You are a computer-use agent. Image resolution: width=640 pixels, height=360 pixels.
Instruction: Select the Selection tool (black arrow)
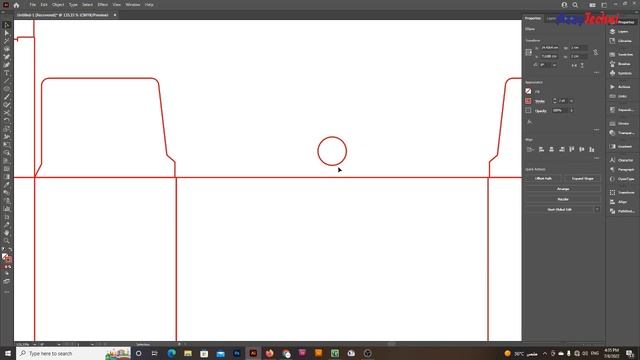click(x=7, y=25)
